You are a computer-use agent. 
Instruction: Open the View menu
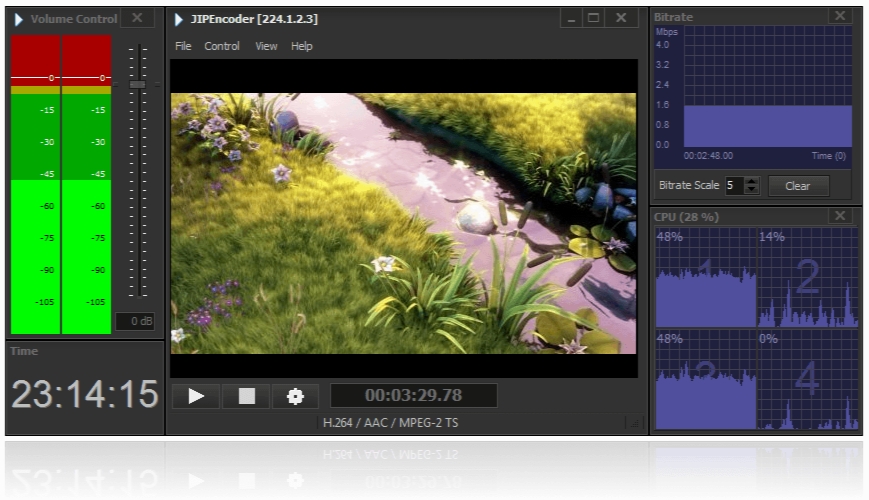tap(266, 46)
